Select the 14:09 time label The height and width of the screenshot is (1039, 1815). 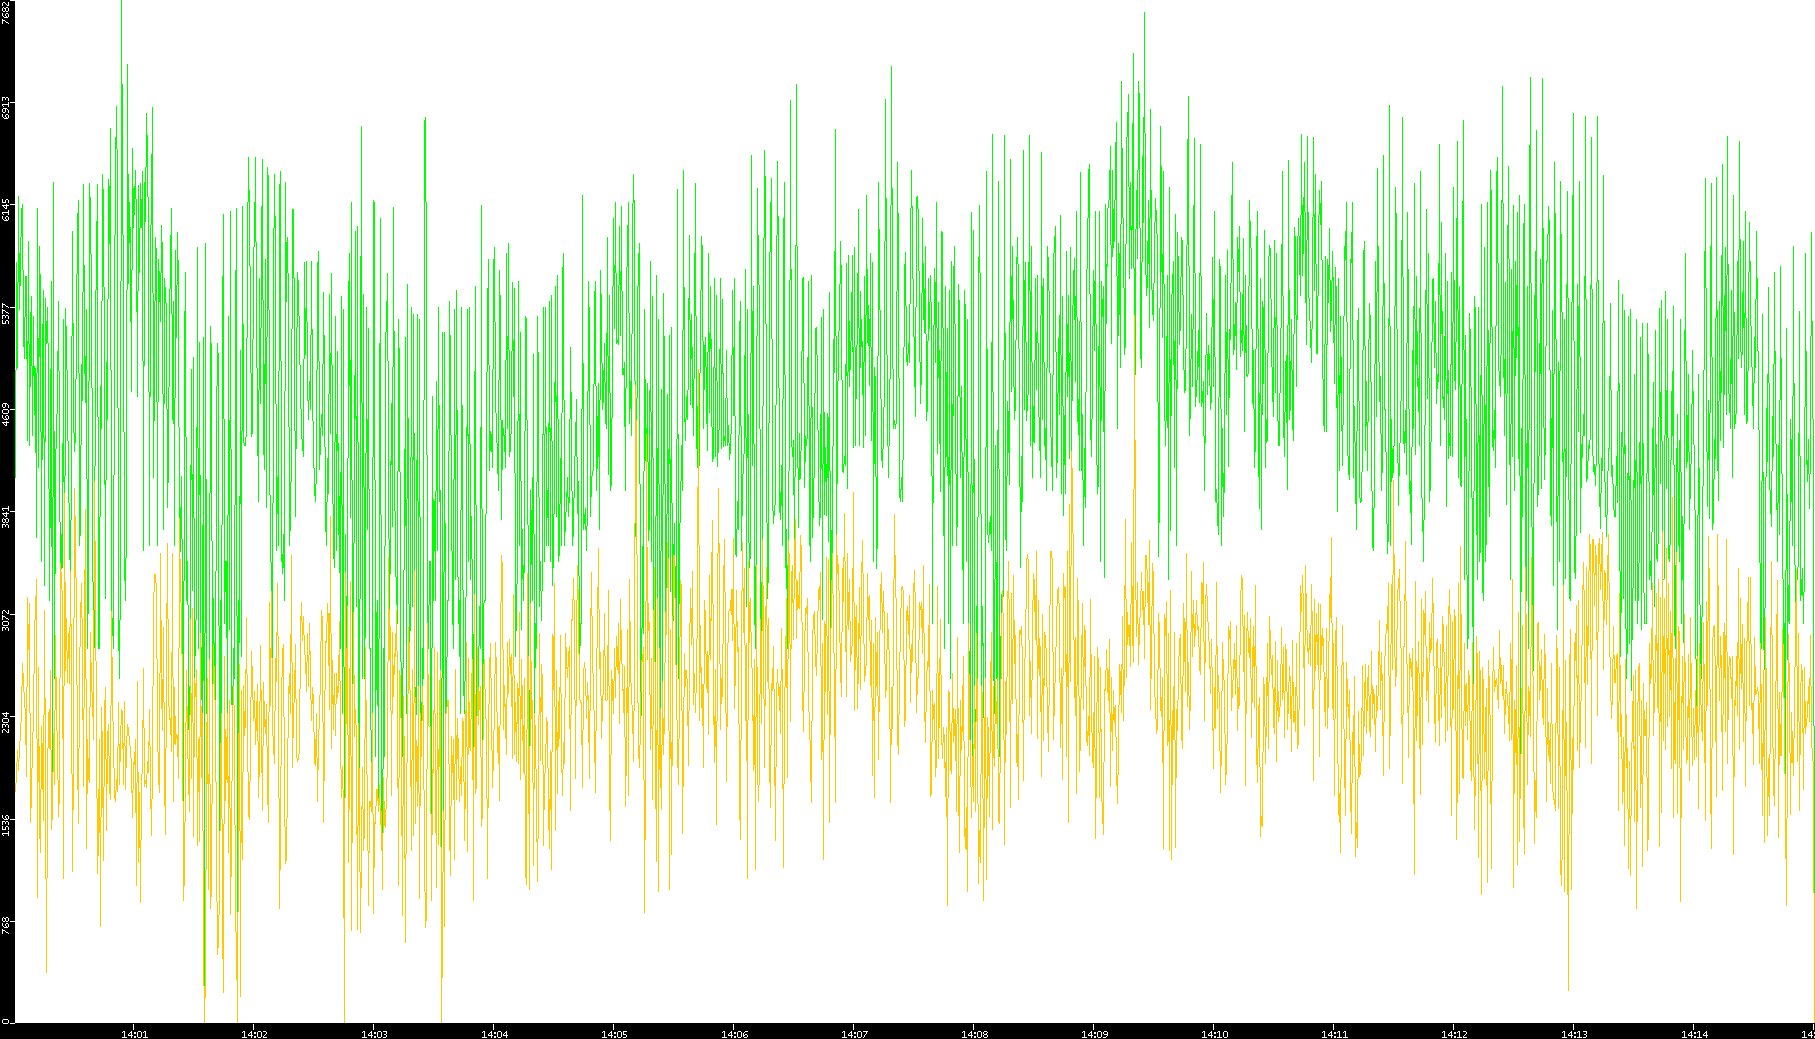point(1095,1034)
